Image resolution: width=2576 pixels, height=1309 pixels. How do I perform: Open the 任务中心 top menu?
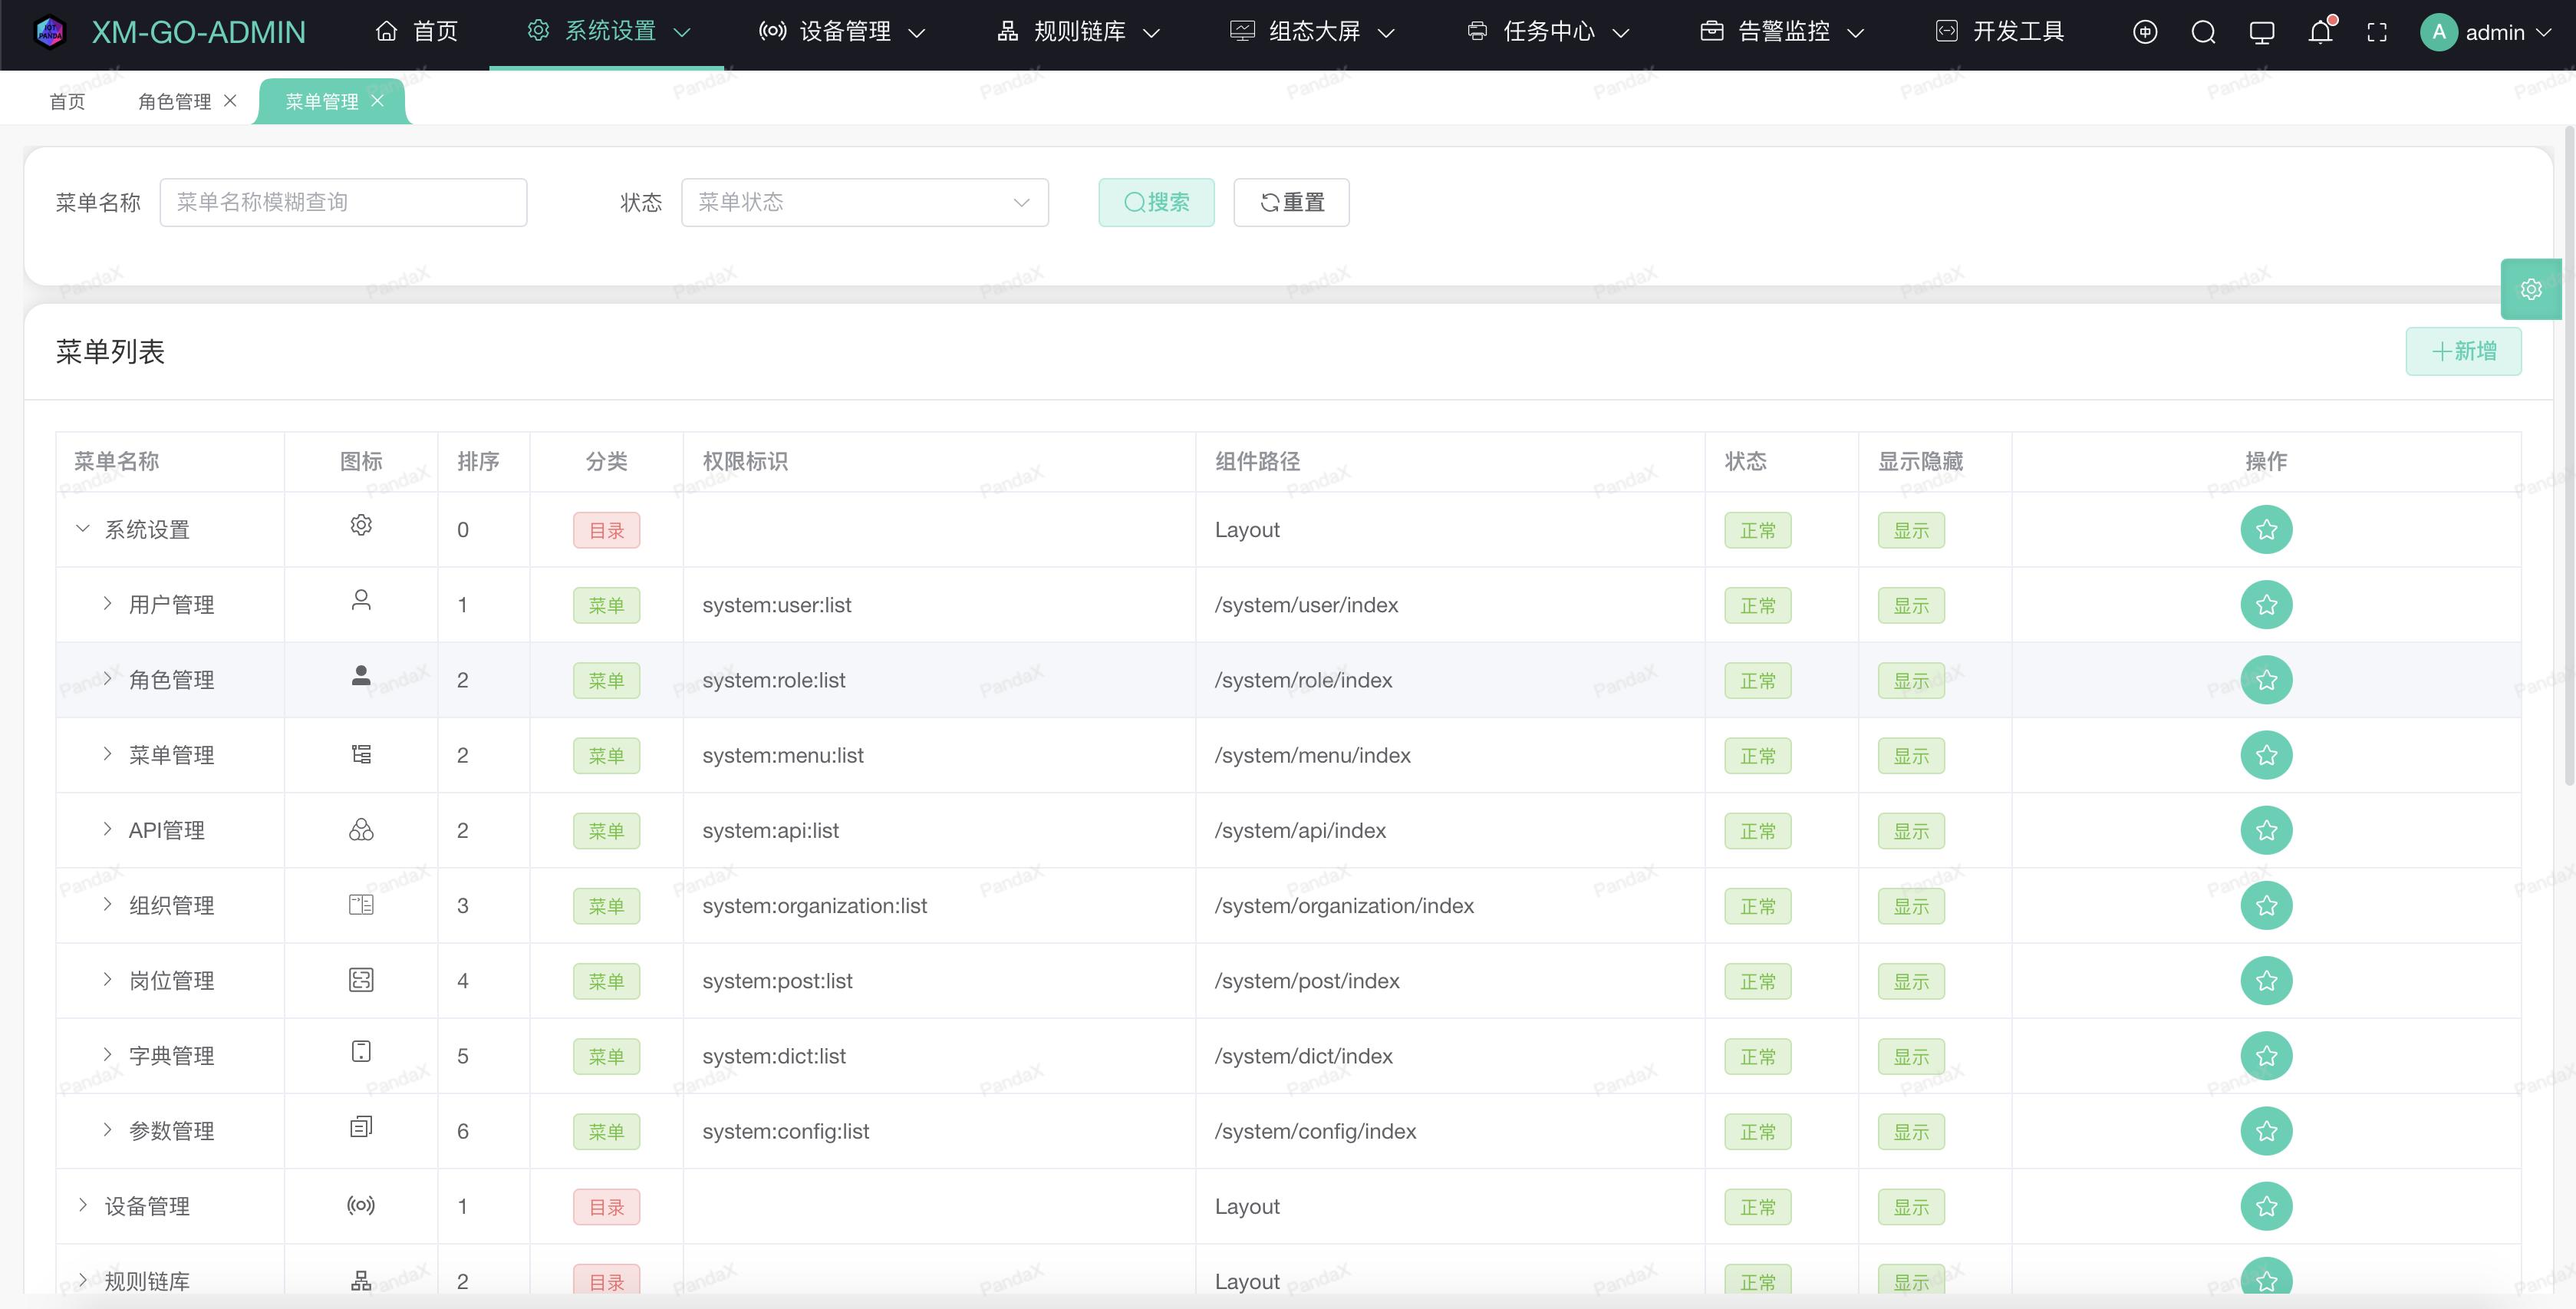1548,32
